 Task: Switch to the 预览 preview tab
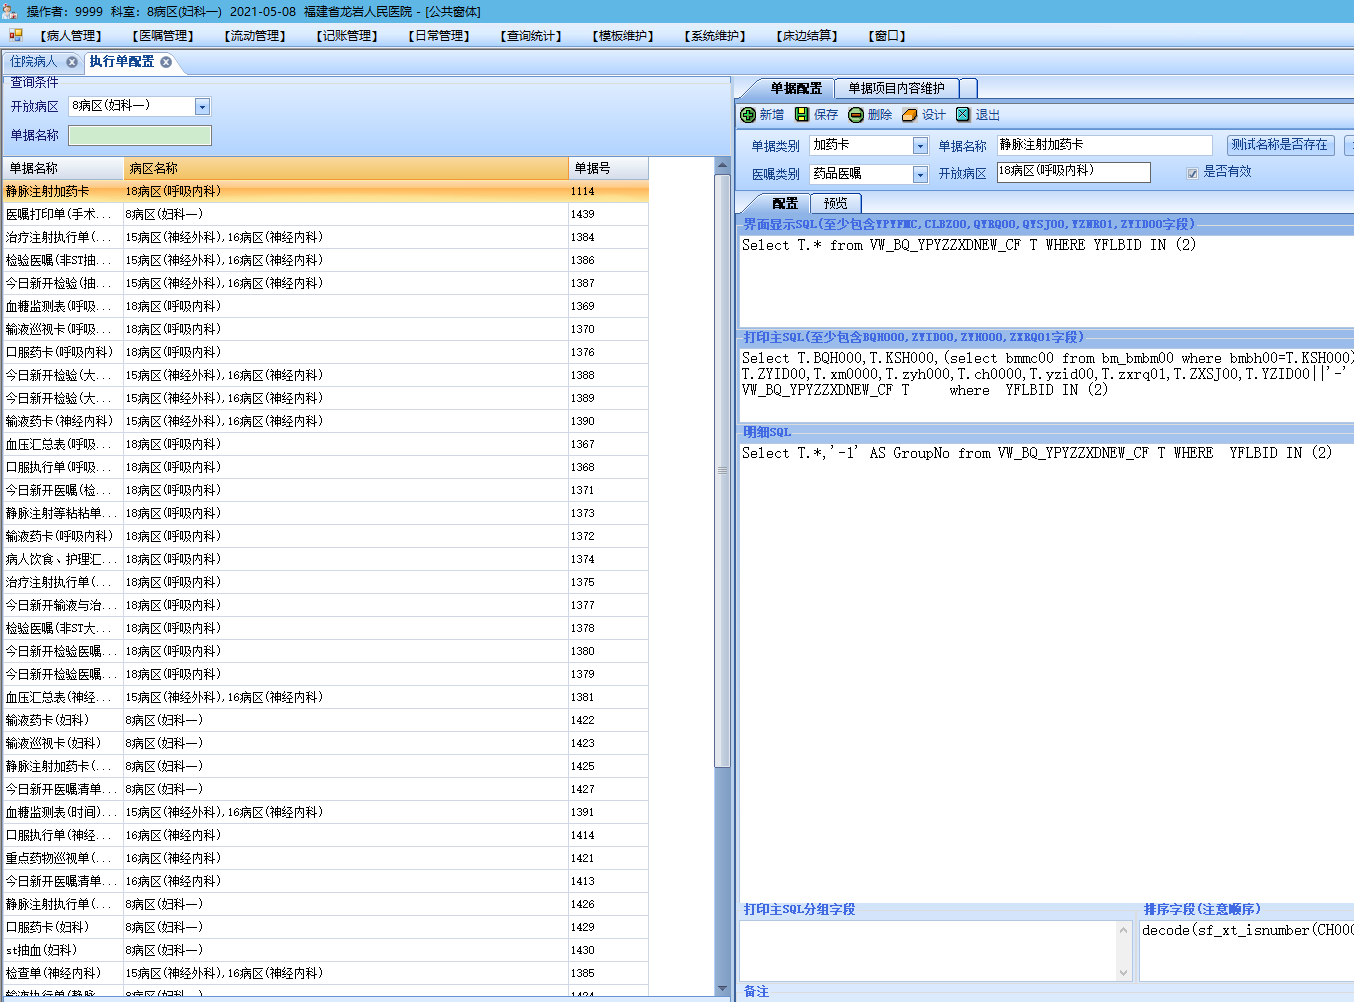tap(835, 203)
